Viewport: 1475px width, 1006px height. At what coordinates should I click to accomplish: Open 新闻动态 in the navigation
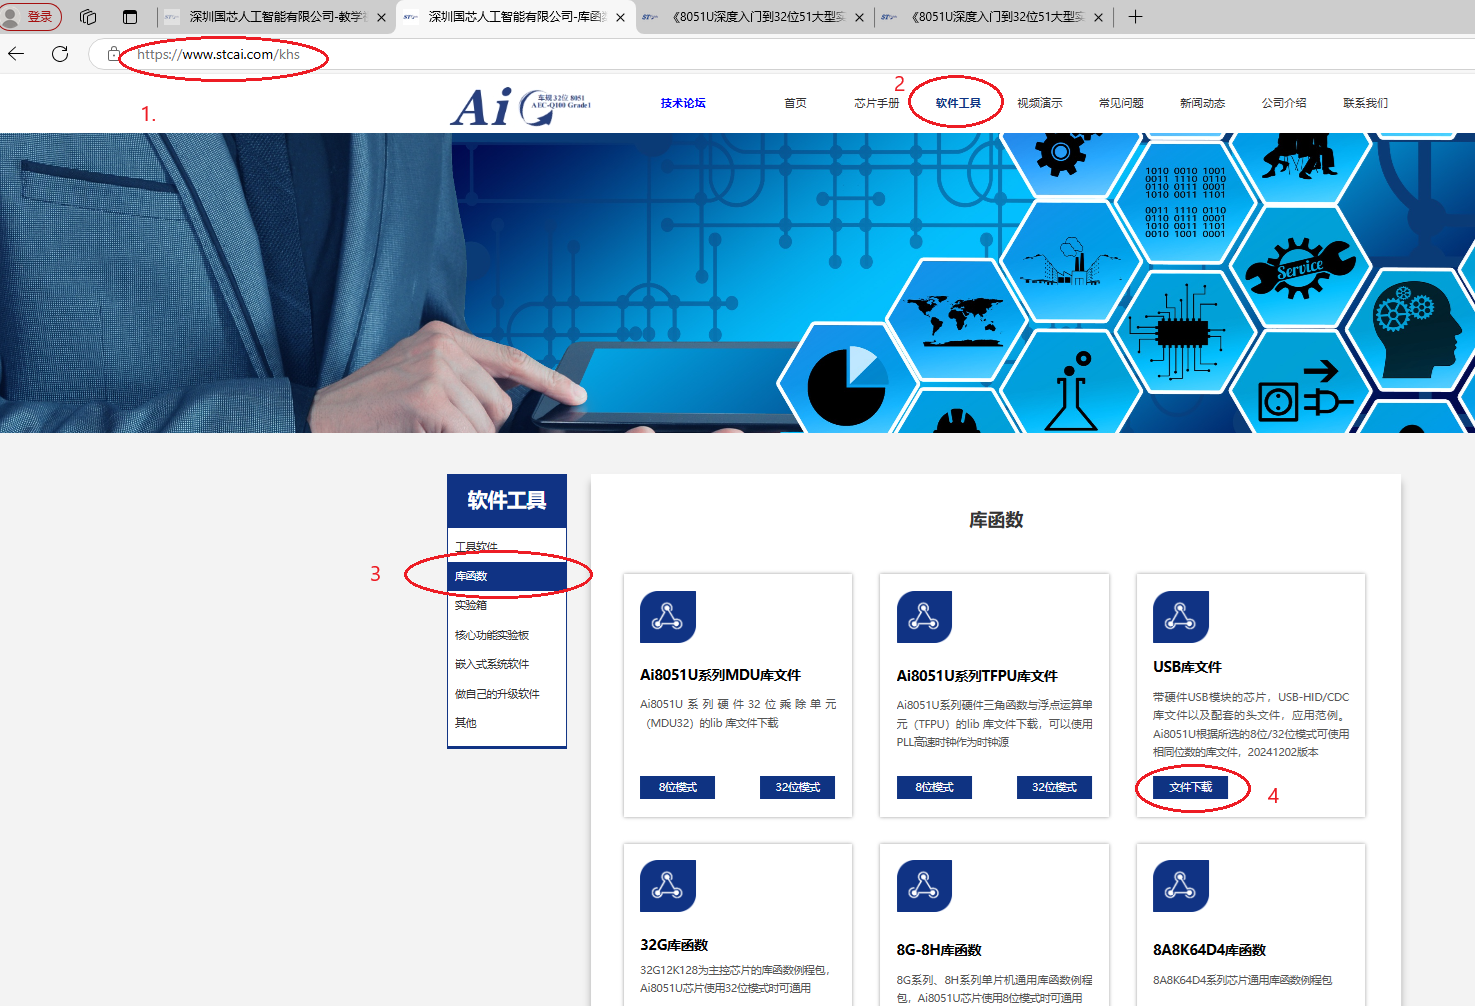pyautogui.click(x=1202, y=103)
